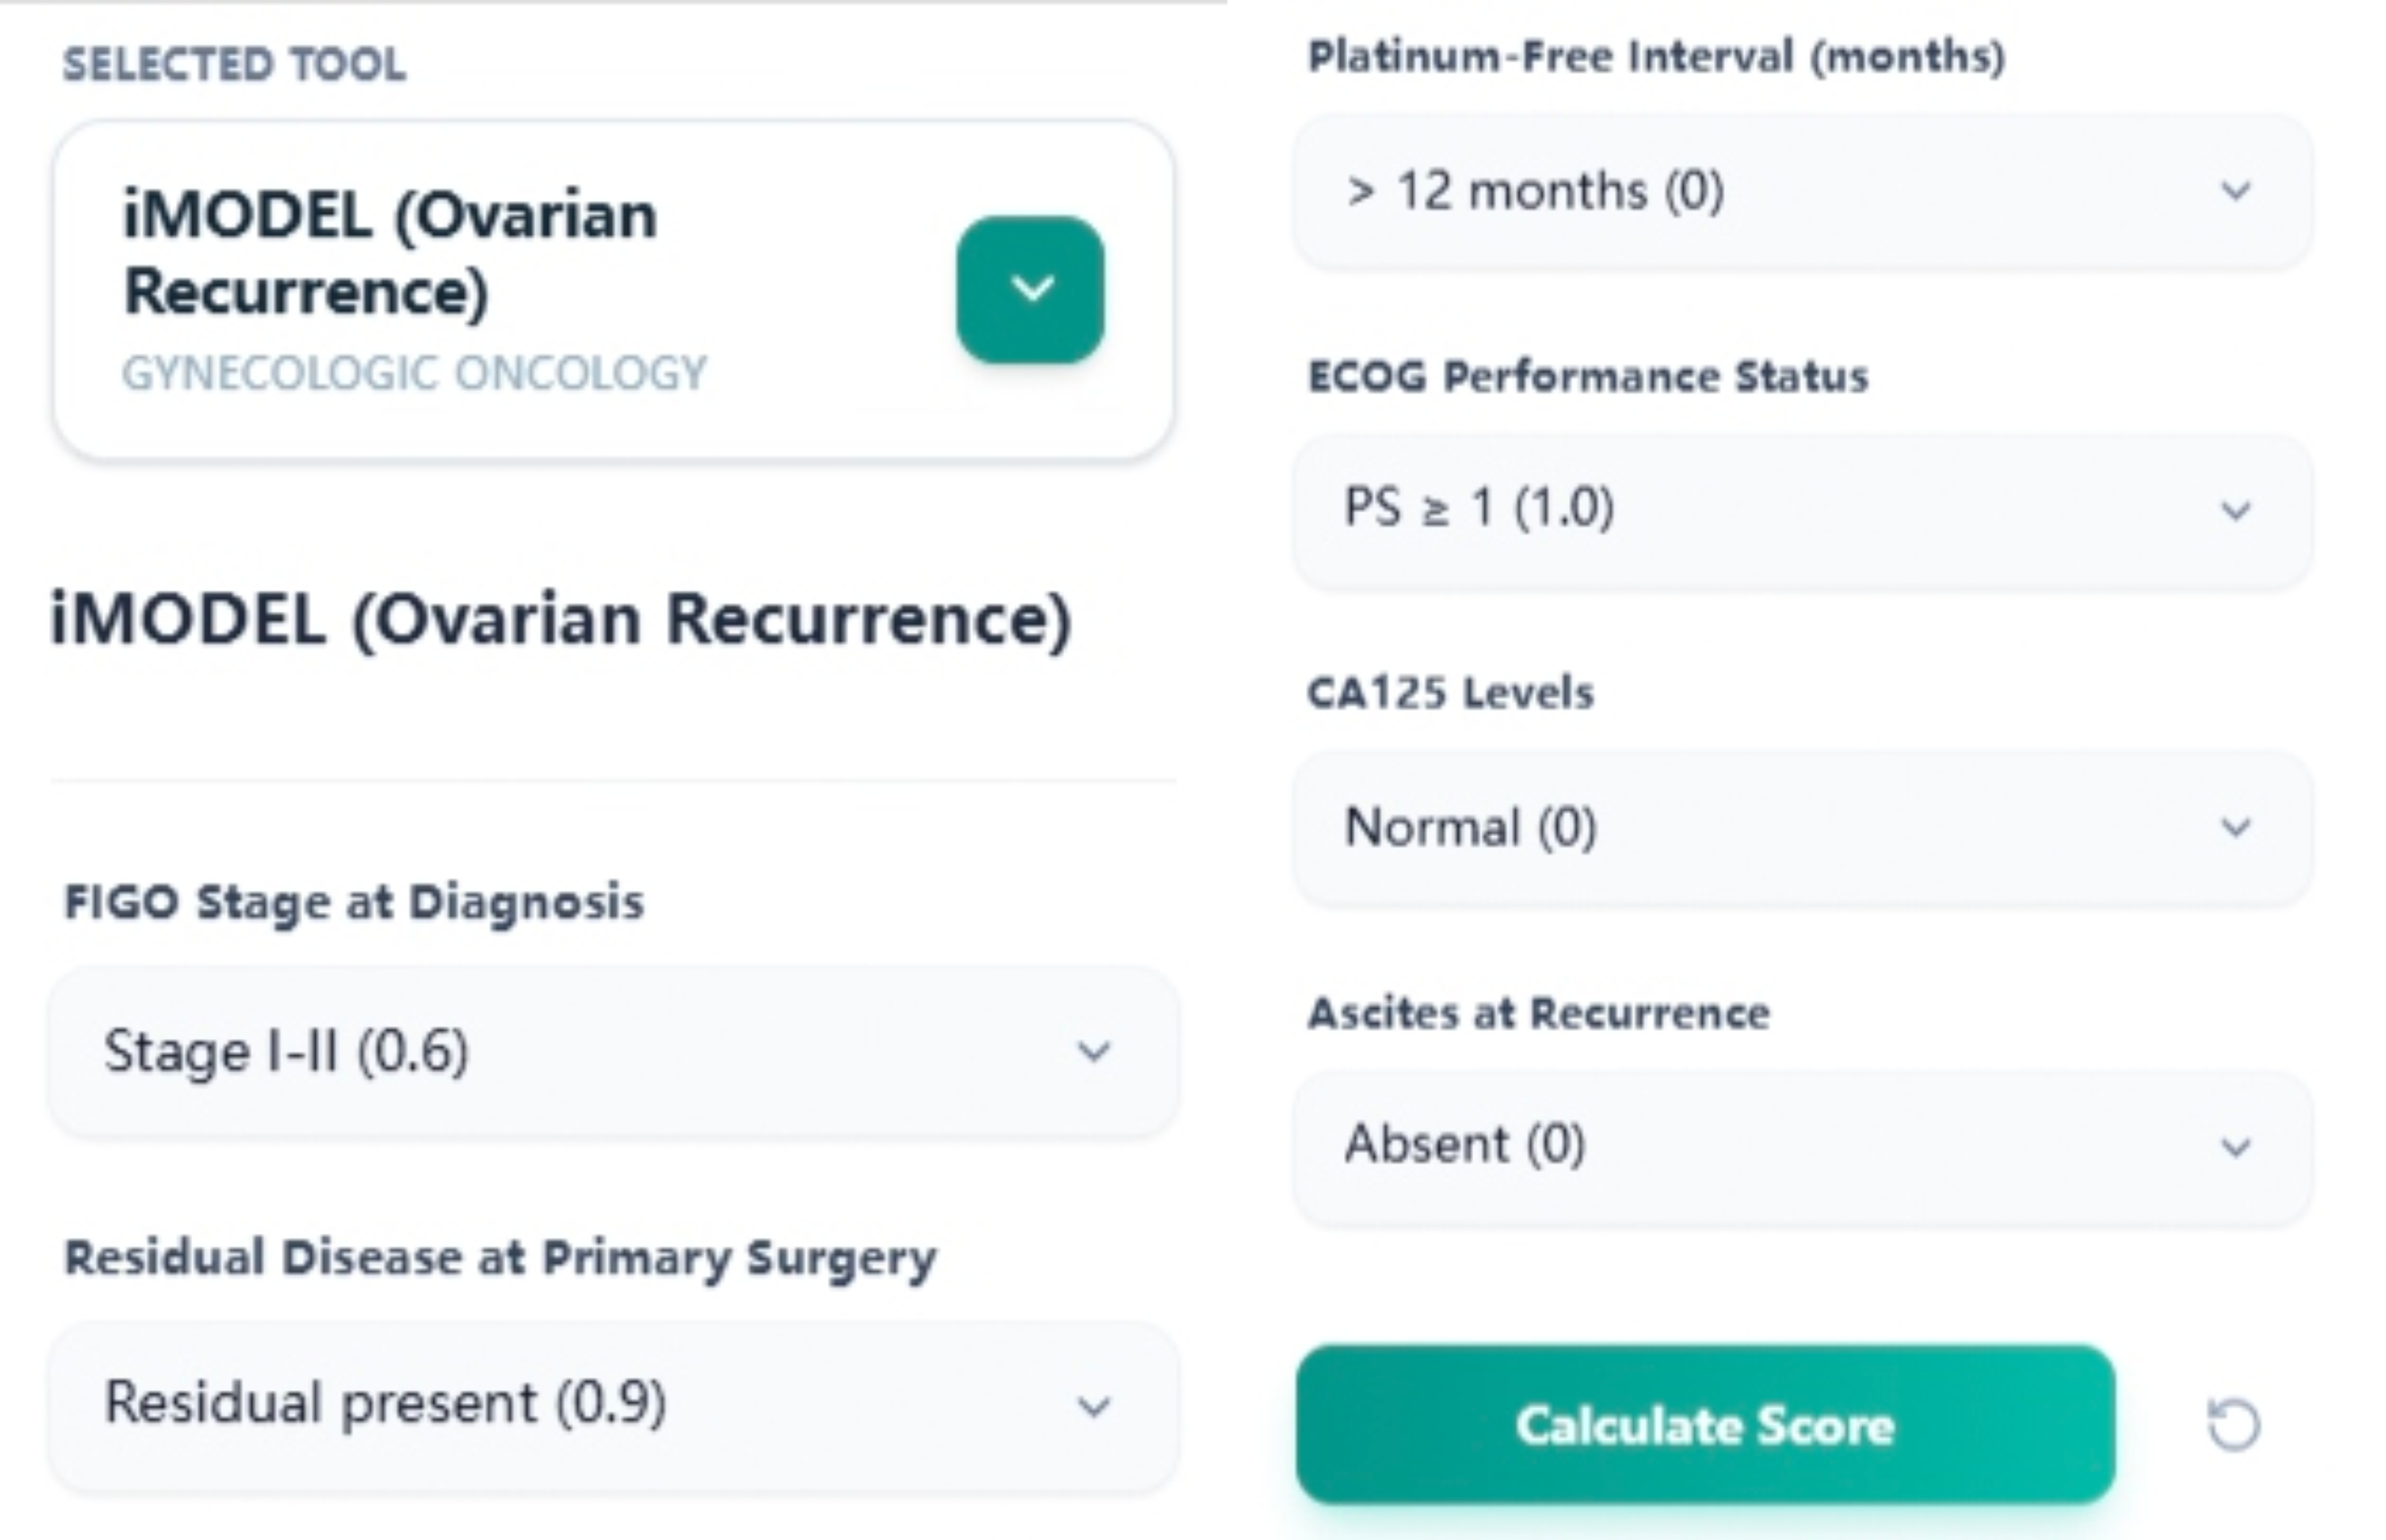2386x1540 pixels.
Task: Click the 'FIGO Stage at Diagnosis' label
Action: point(354,902)
